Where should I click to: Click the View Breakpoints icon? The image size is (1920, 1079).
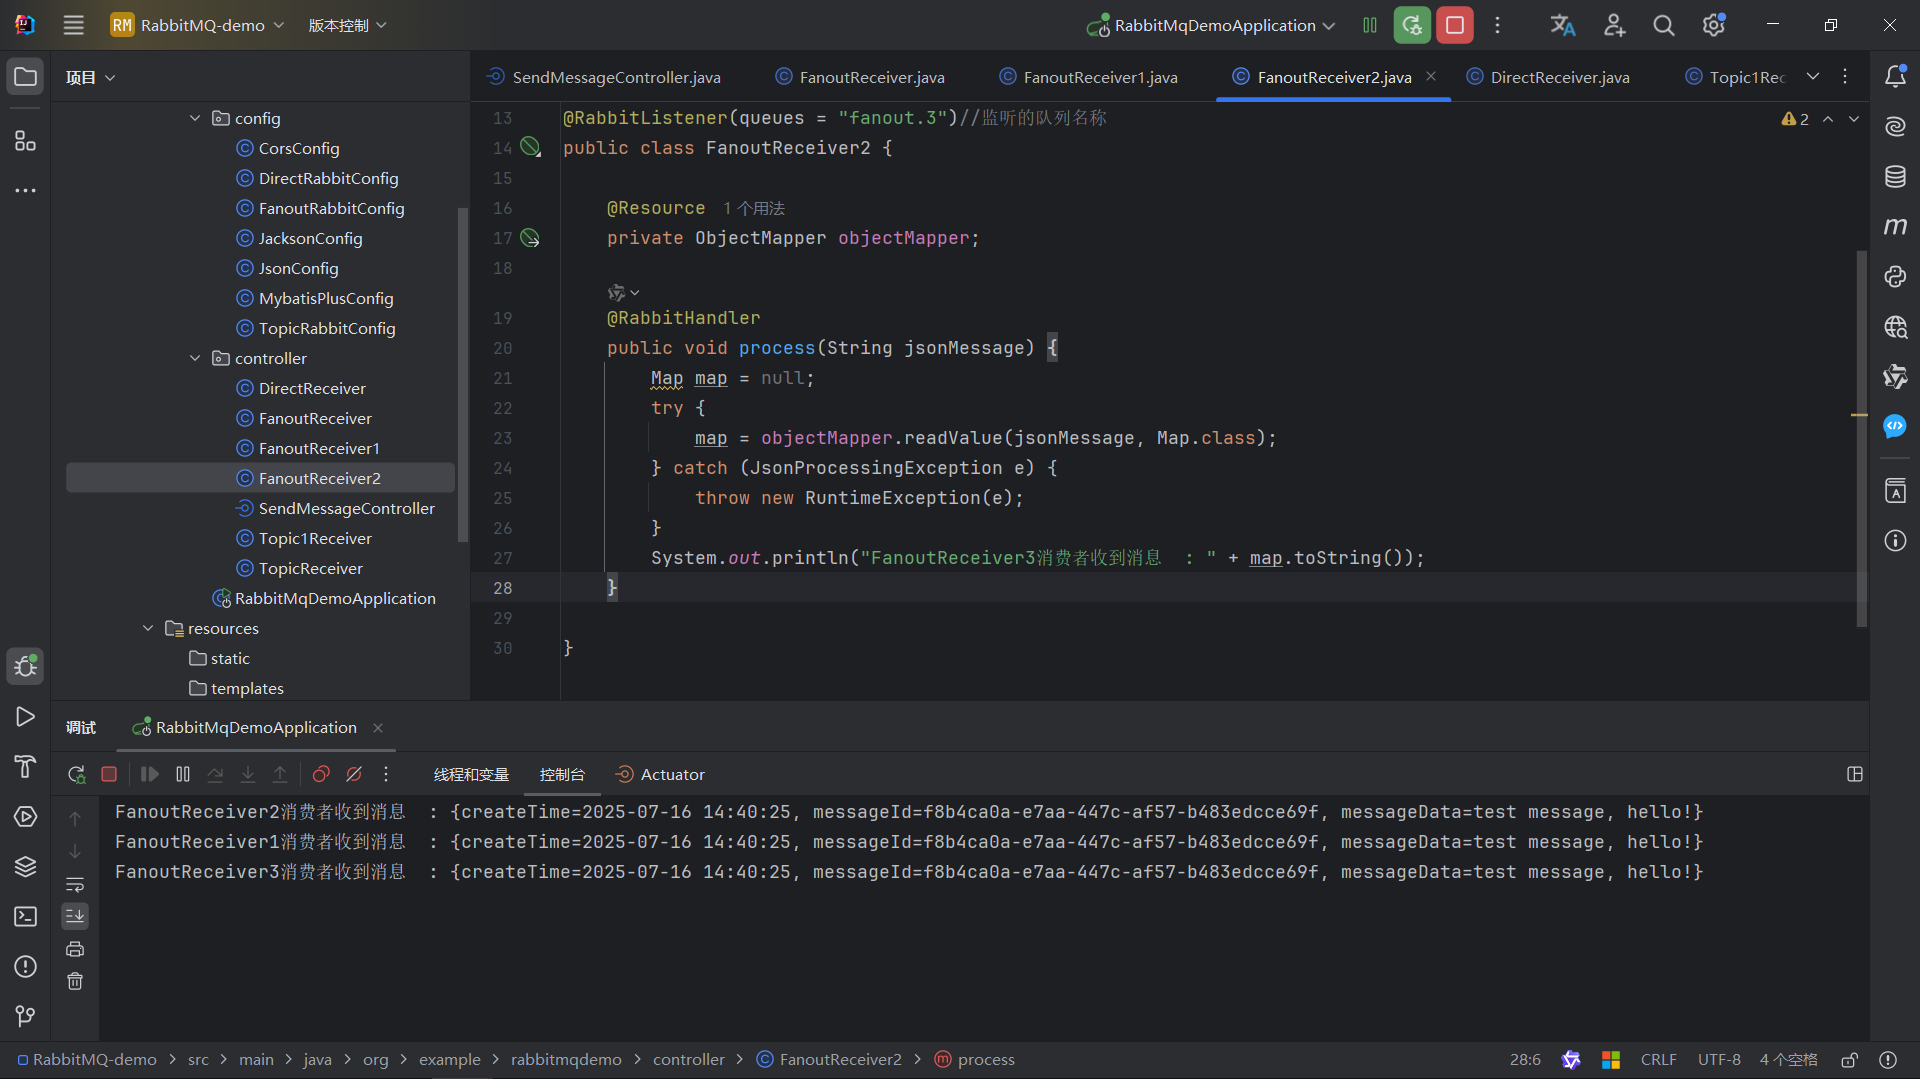coord(321,774)
